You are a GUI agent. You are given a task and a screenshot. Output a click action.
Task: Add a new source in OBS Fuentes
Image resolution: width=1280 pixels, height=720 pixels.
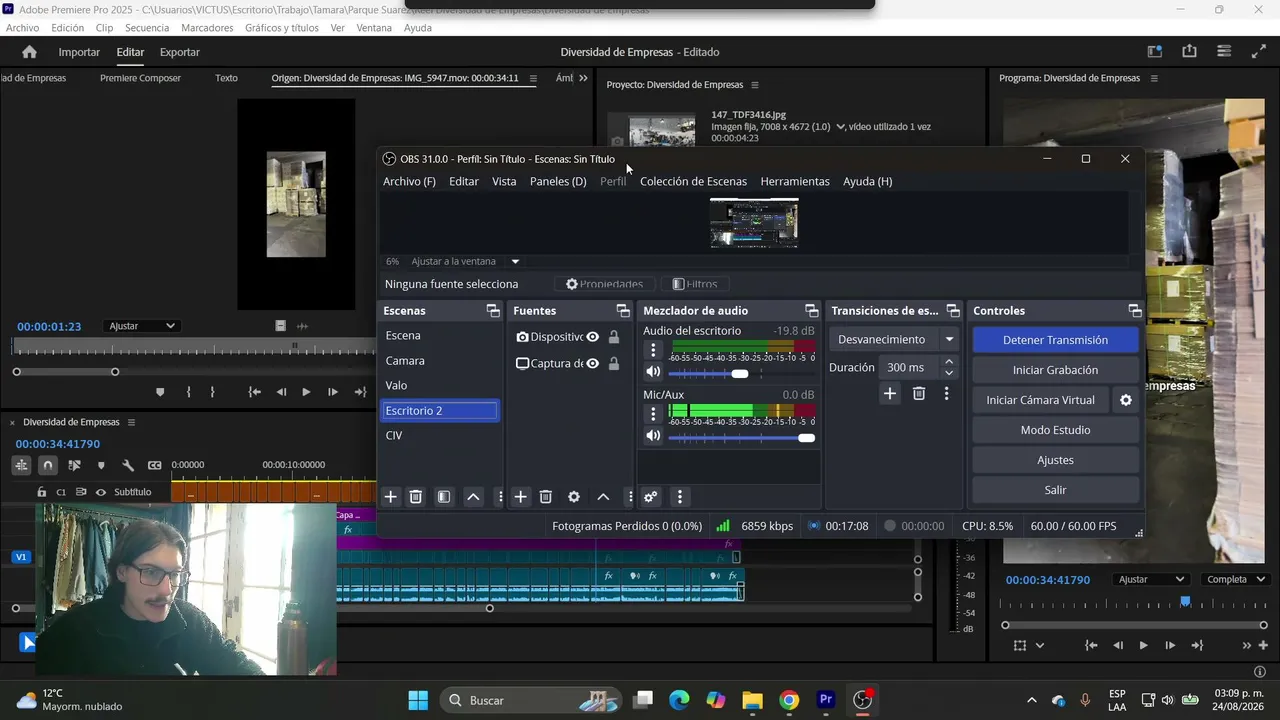click(x=520, y=497)
